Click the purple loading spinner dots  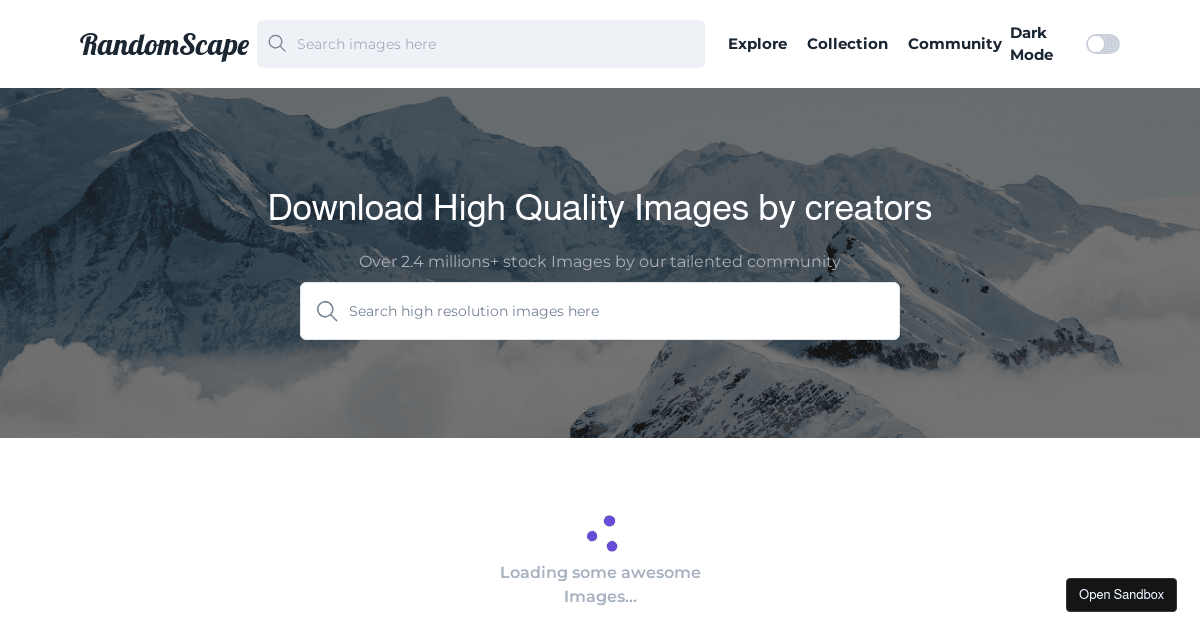(602, 534)
